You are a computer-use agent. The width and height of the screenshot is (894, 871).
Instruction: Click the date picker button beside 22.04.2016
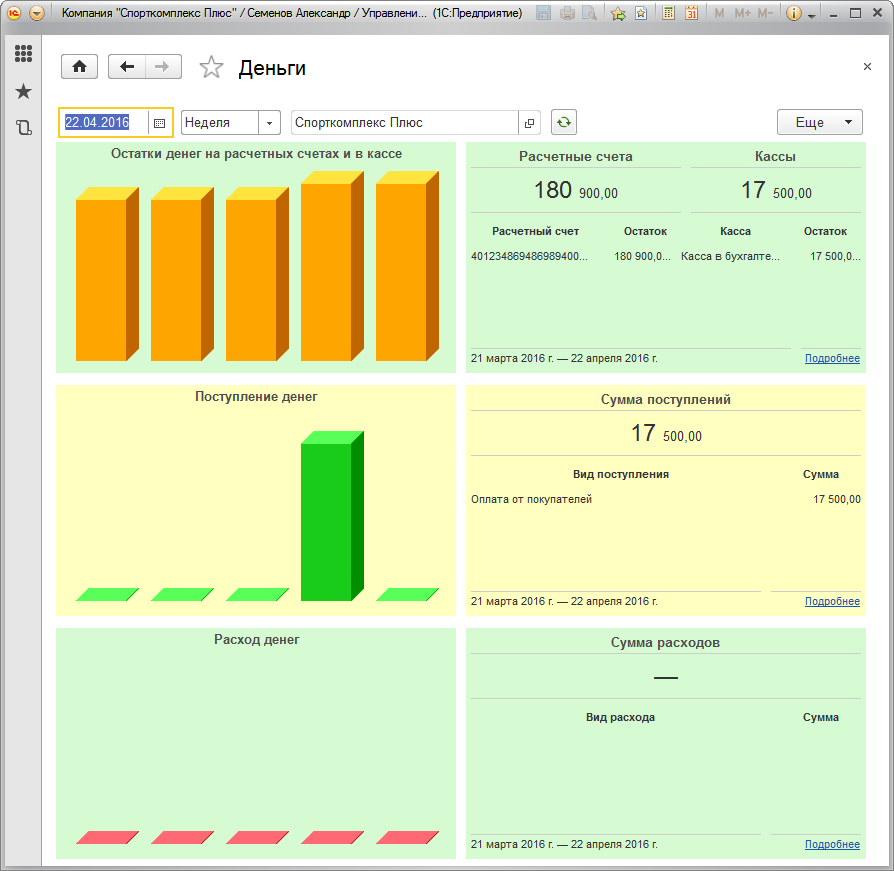click(x=159, y=123)
